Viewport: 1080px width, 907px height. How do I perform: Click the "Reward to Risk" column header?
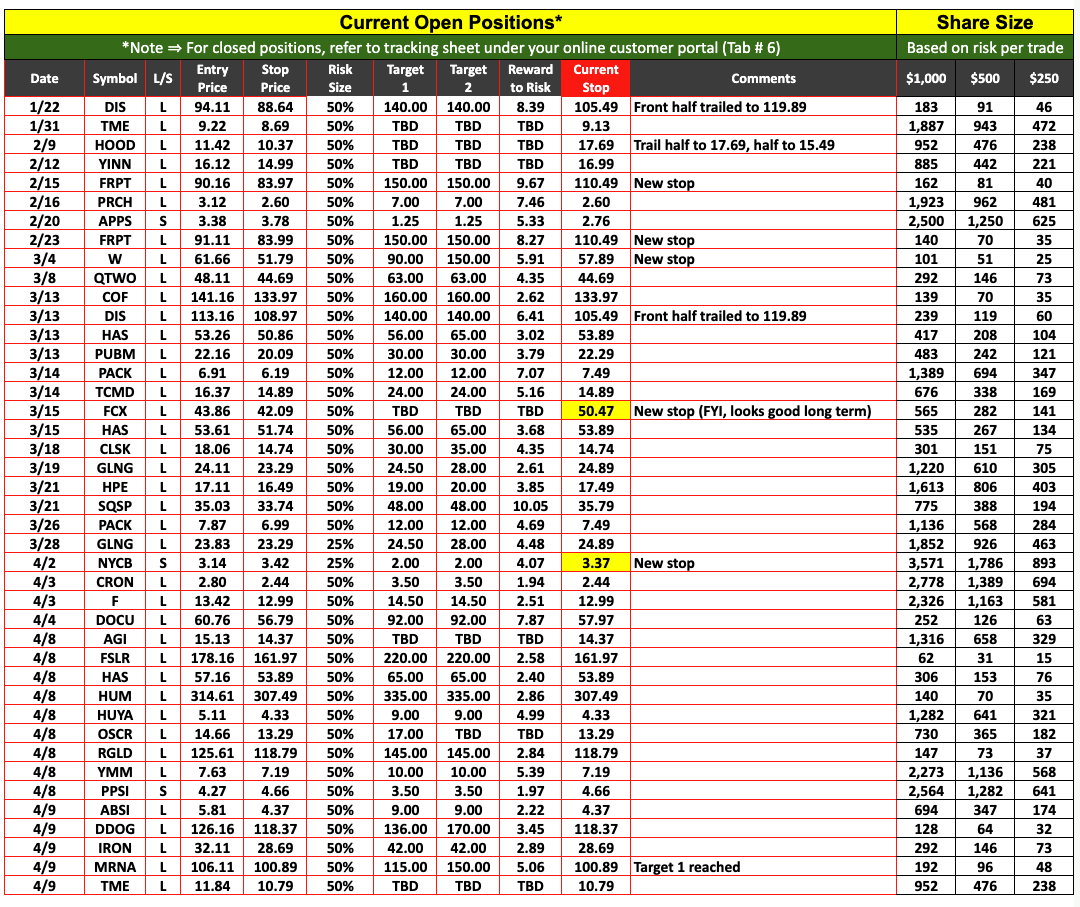[530, 78]
